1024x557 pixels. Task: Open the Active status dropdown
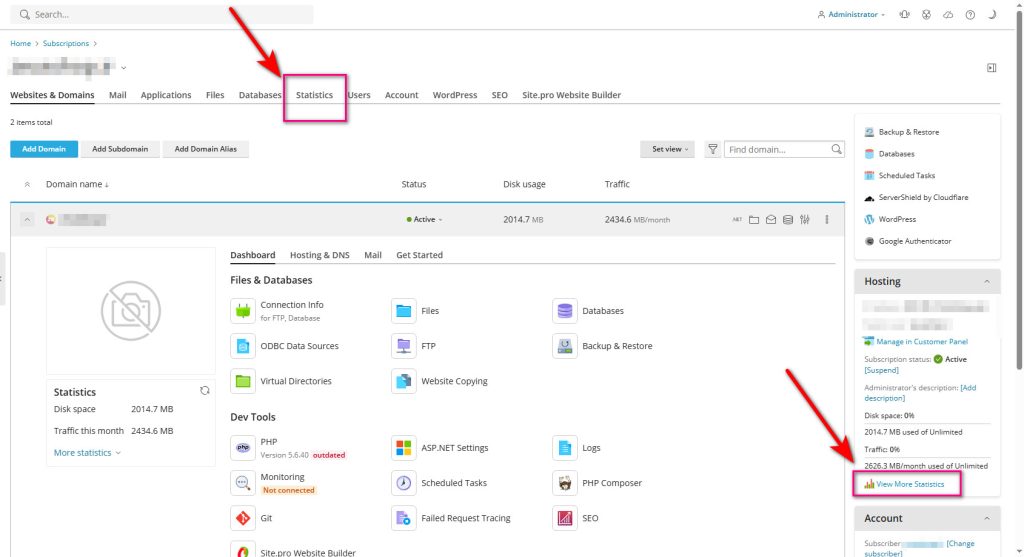(425, 220)
